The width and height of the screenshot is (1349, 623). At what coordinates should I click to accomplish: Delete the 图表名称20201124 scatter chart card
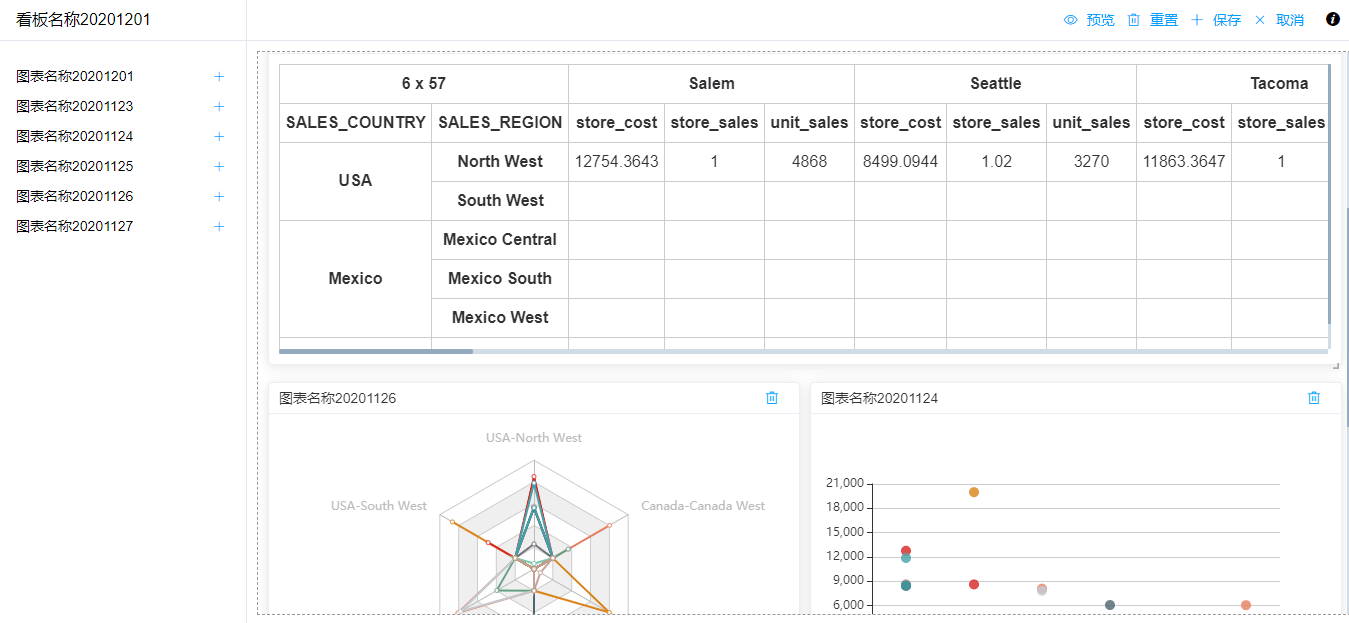[1314, 398]
